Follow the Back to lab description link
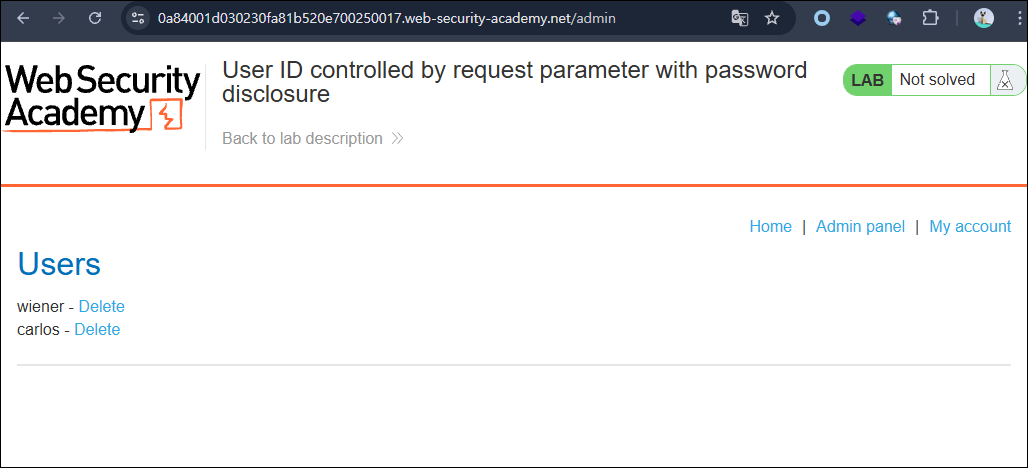 (312, 138)
